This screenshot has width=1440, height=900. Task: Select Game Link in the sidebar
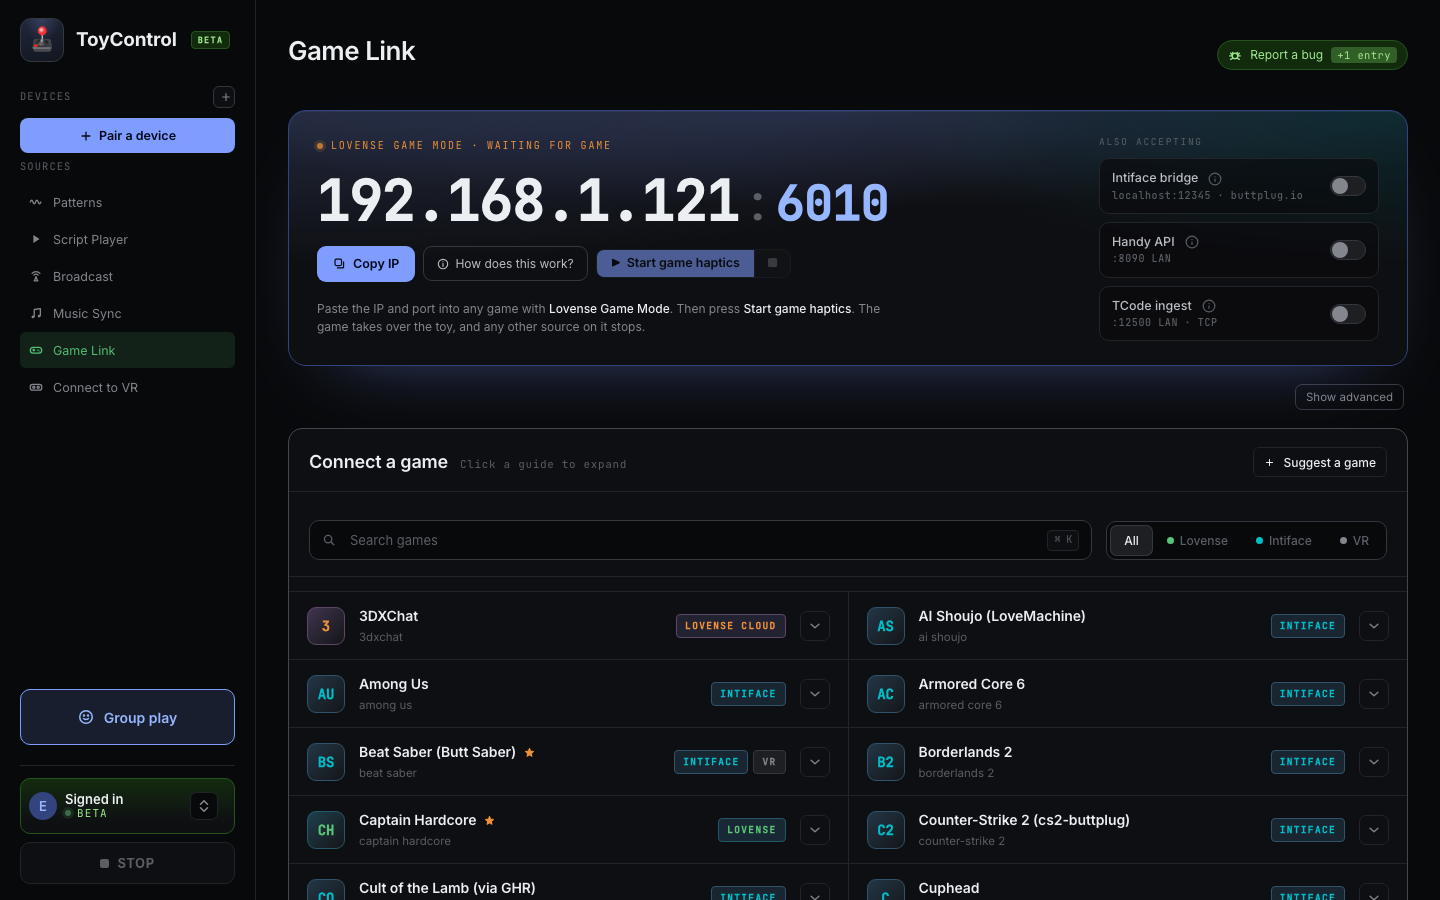tap(127, 350)
